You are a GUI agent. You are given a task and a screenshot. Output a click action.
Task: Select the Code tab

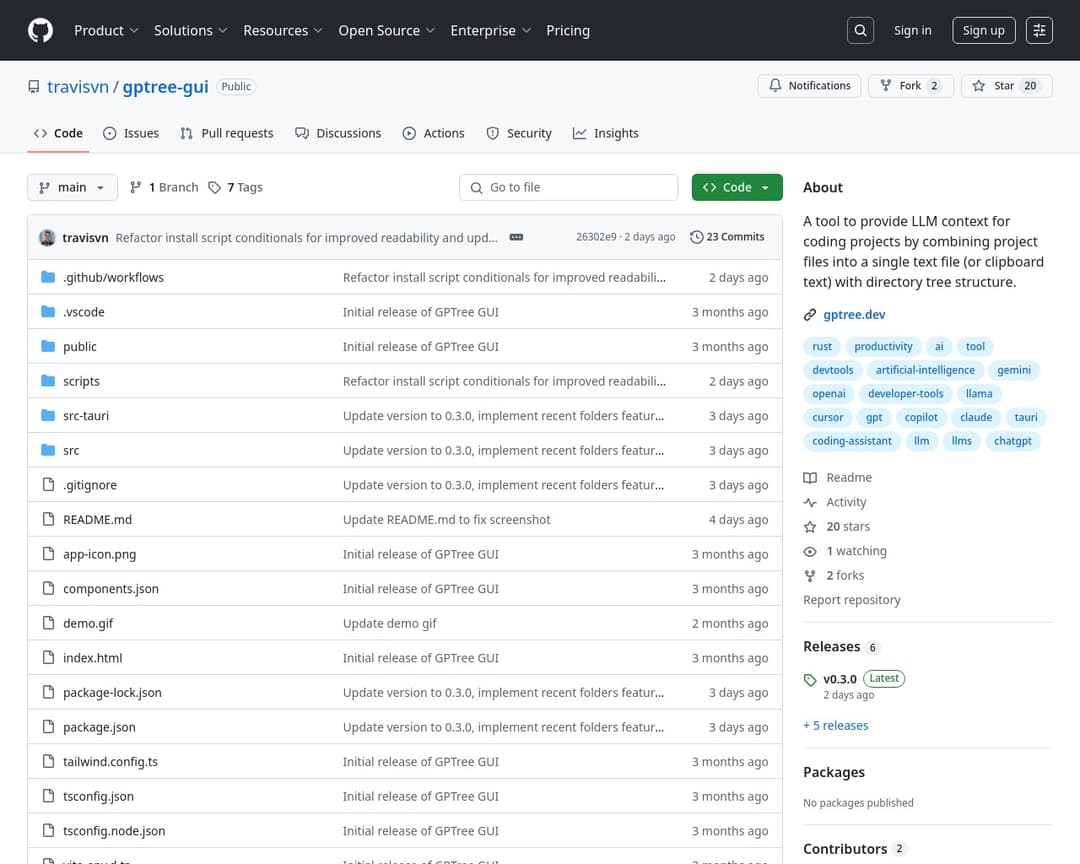58,133
